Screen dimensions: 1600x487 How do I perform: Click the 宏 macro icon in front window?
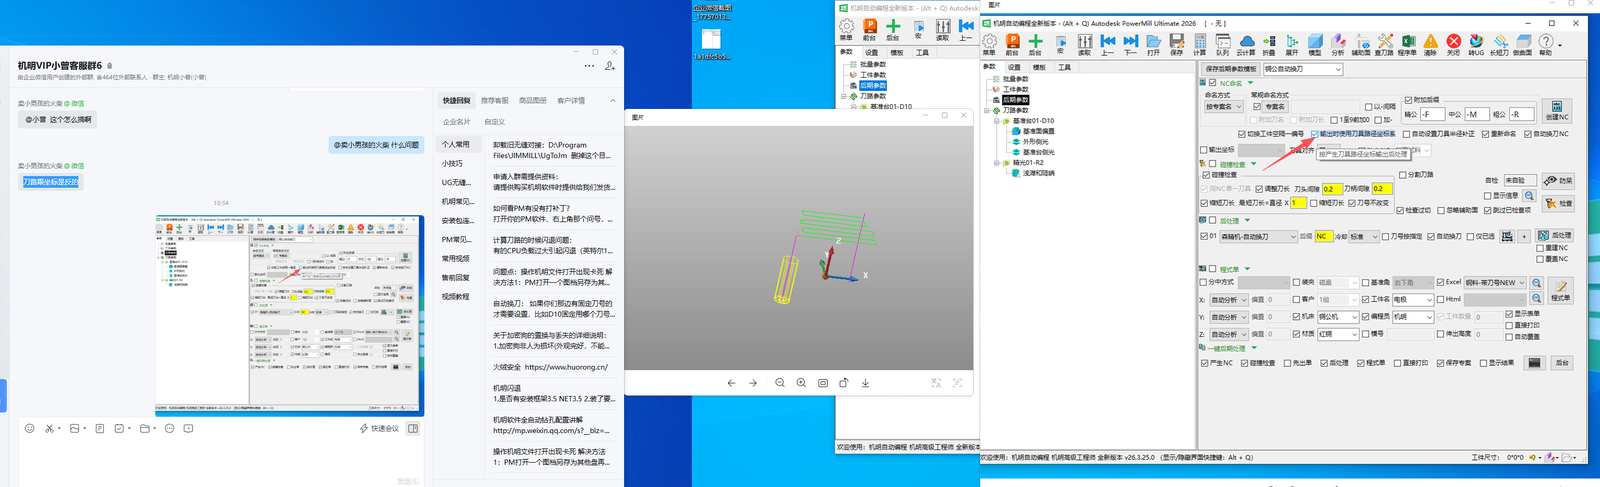(x=1060, y=43)
